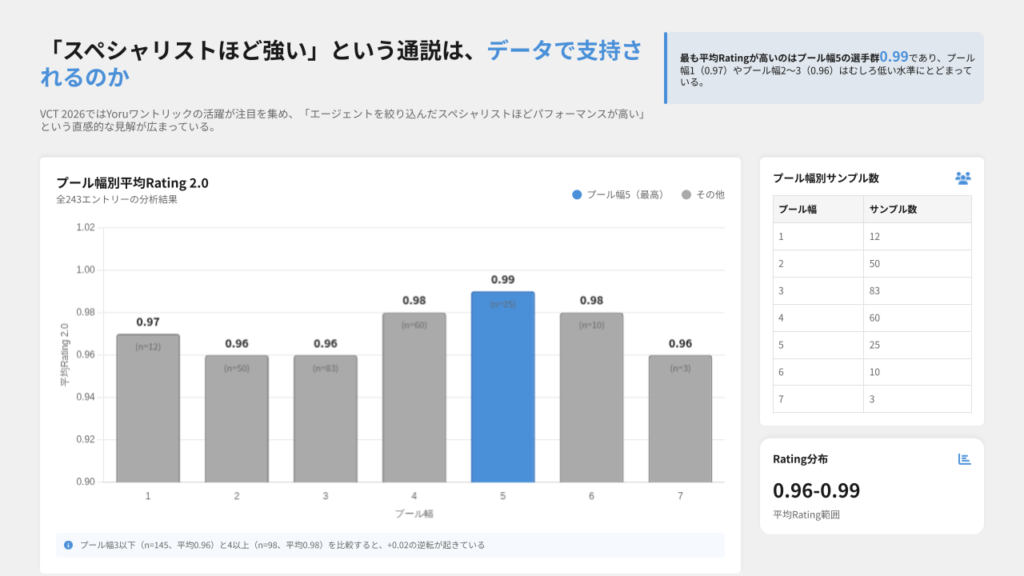
Task: Click the 0.96-0.99 rating range value
Action: (816, 491)
